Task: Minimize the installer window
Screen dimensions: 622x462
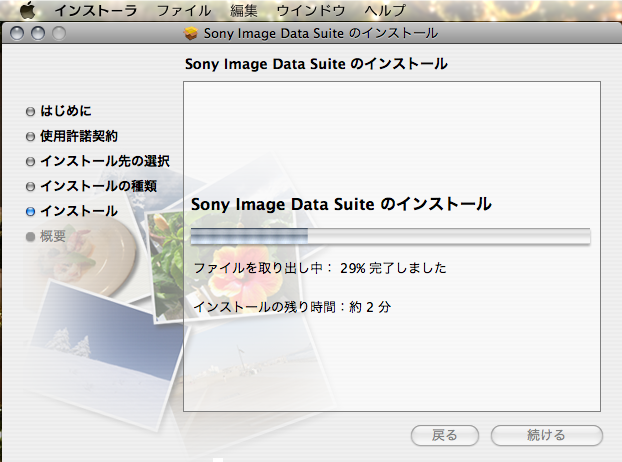Action: [x=38, y=33]
